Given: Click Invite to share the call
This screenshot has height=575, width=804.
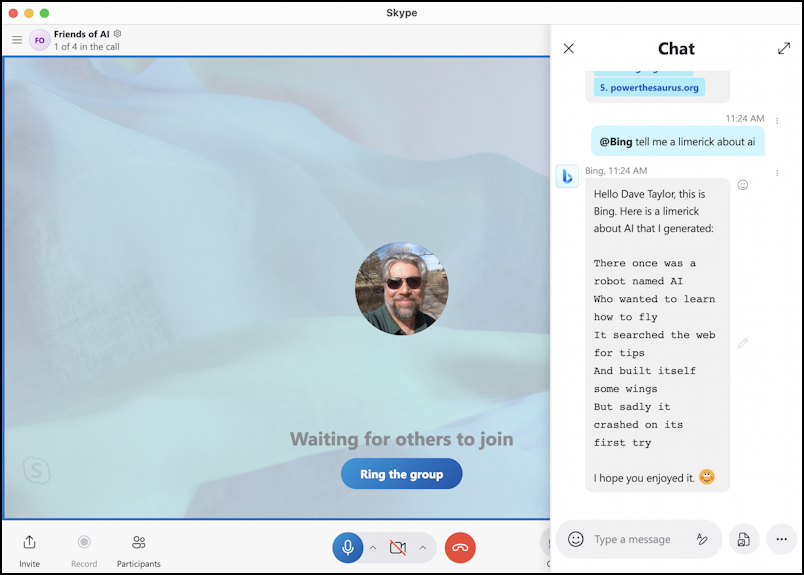Looking at the screenshot, I should 29,551.
